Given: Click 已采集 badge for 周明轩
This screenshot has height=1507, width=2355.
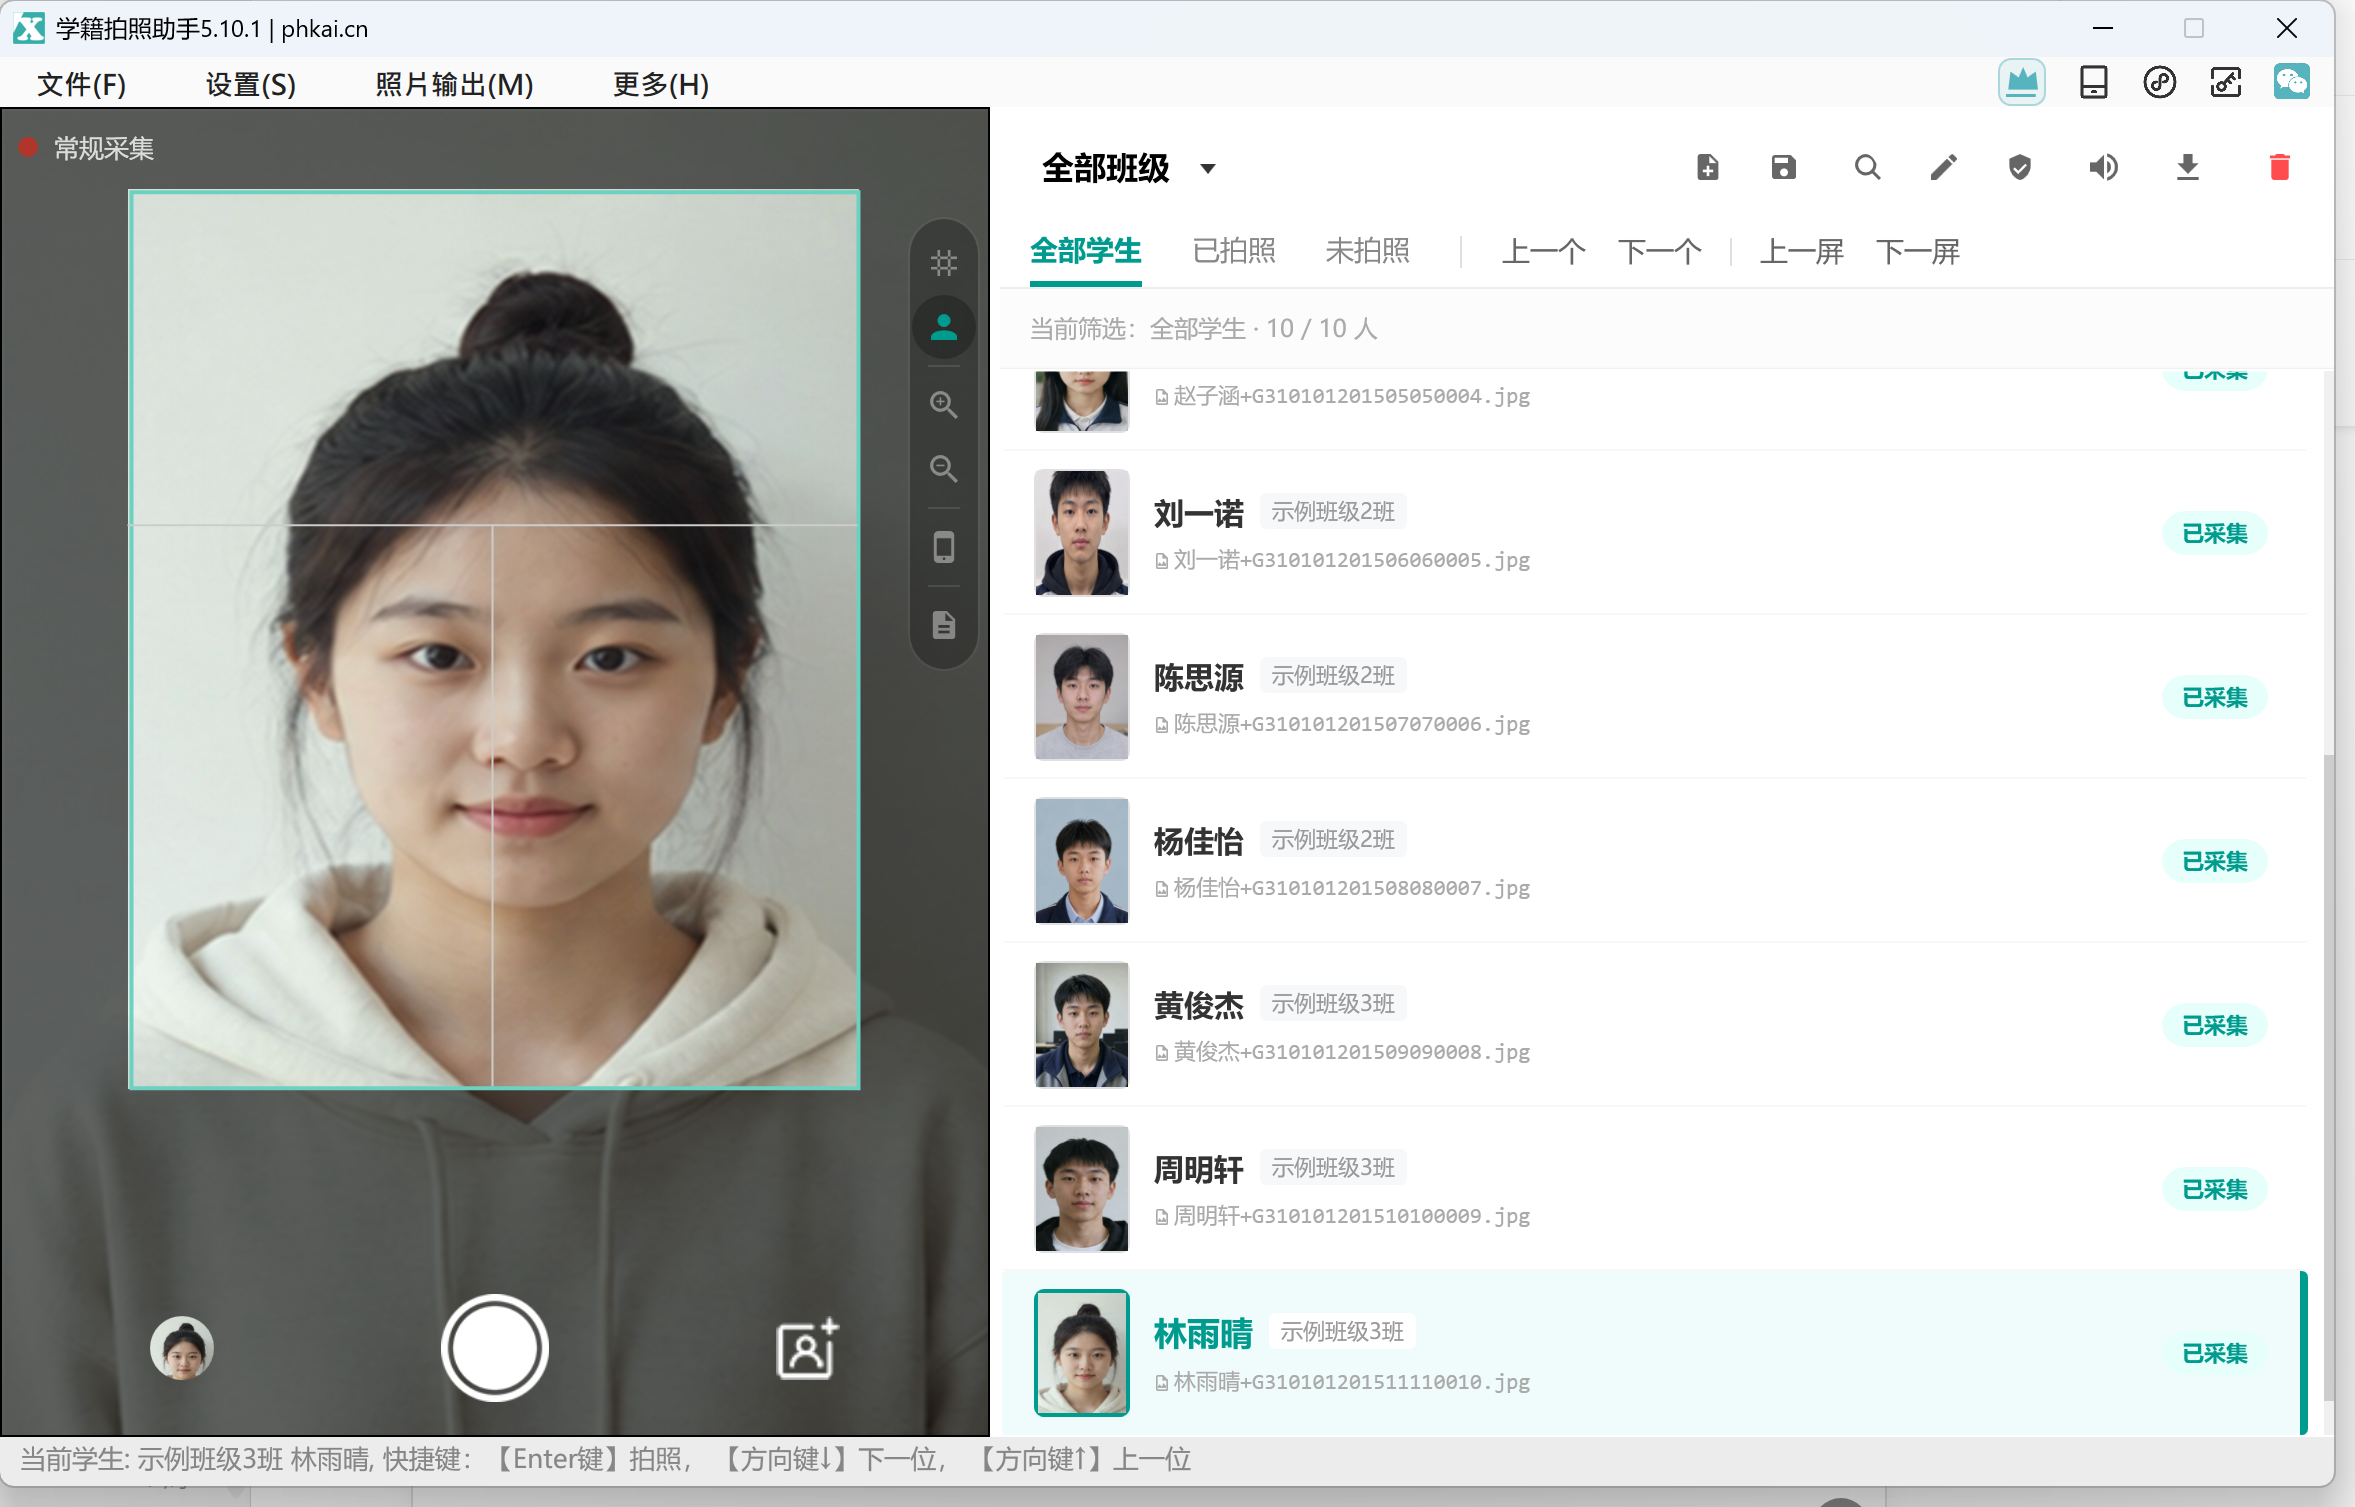Looking at the screenshot, I should point(2214,1189).
